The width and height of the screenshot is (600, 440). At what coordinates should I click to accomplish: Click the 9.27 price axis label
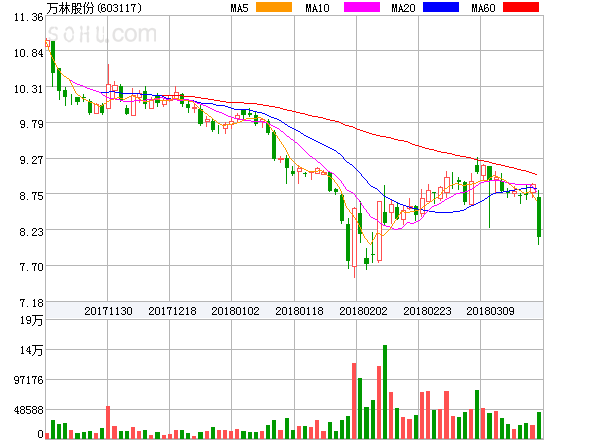(31, 160)
